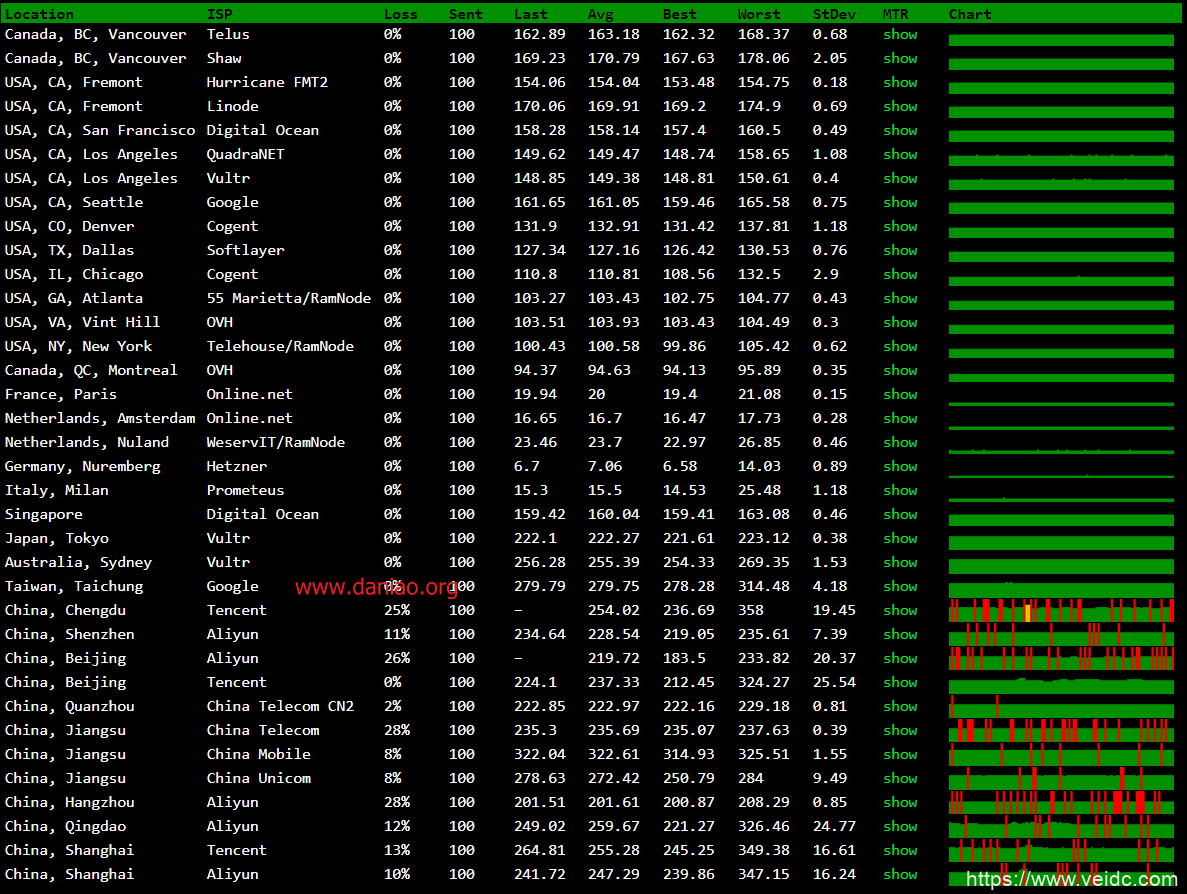The height and width of the screenshot is (894, 1187).
Task: Open show link for Softlayer Dallas row
Action: tap(900, 250)
